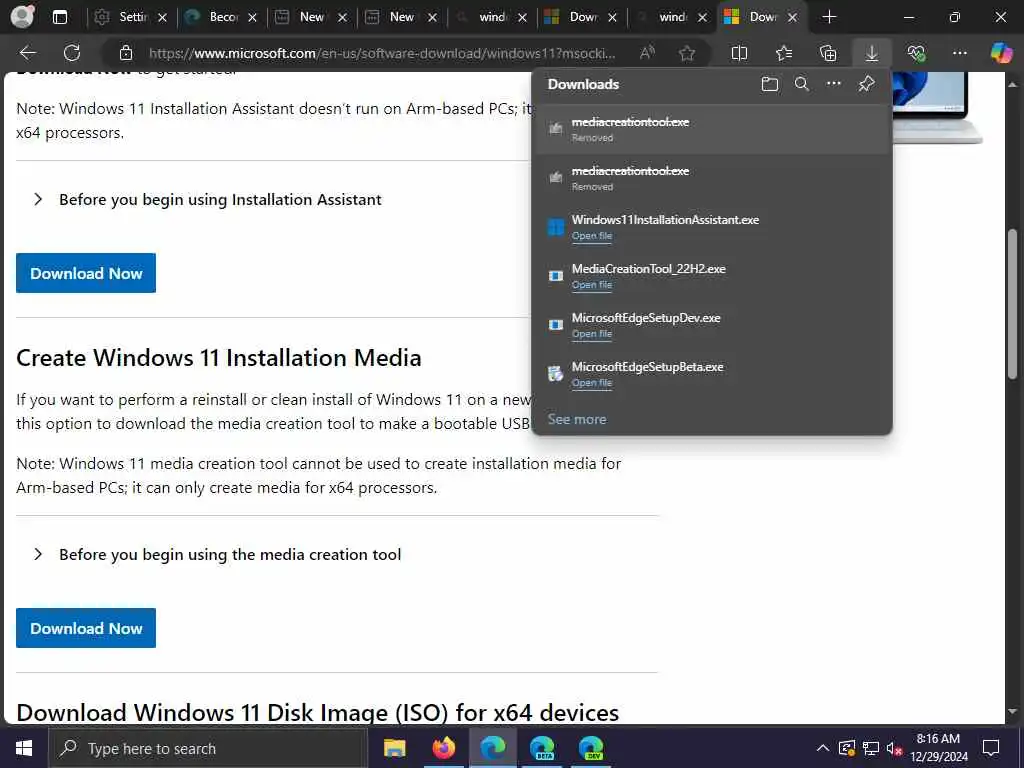Image resolution: width=1024 pixels, height=768 pixels.
Task: Search downloads with magnifier icon
Action: (x=801, y=84)
